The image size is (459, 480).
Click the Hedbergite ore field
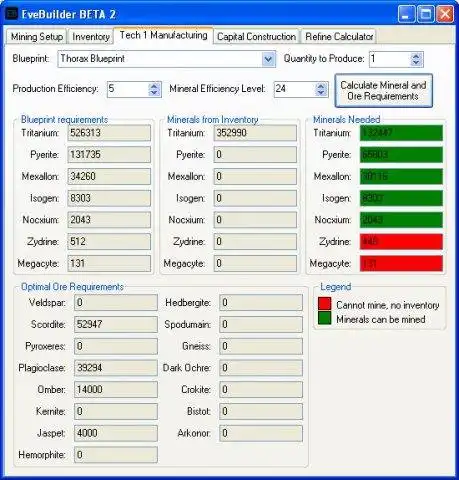point(261,303)
